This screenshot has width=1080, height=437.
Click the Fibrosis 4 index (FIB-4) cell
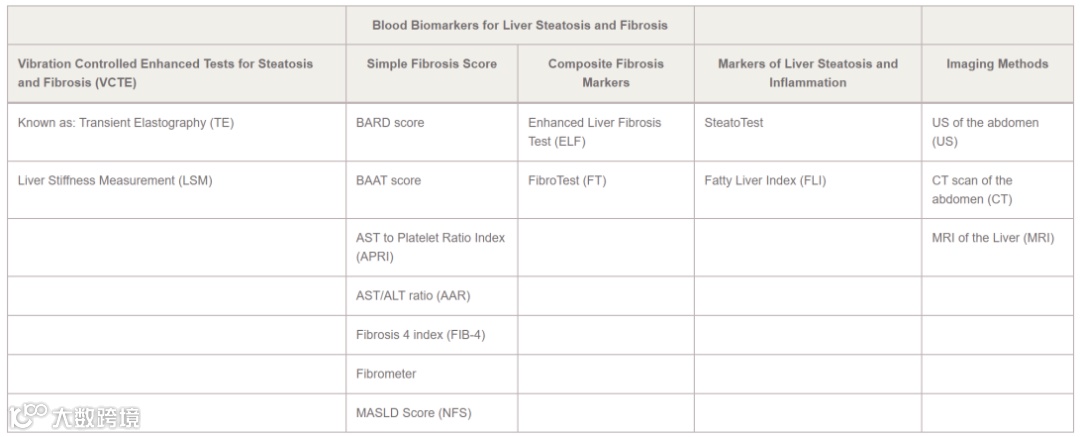coord(420,335)
